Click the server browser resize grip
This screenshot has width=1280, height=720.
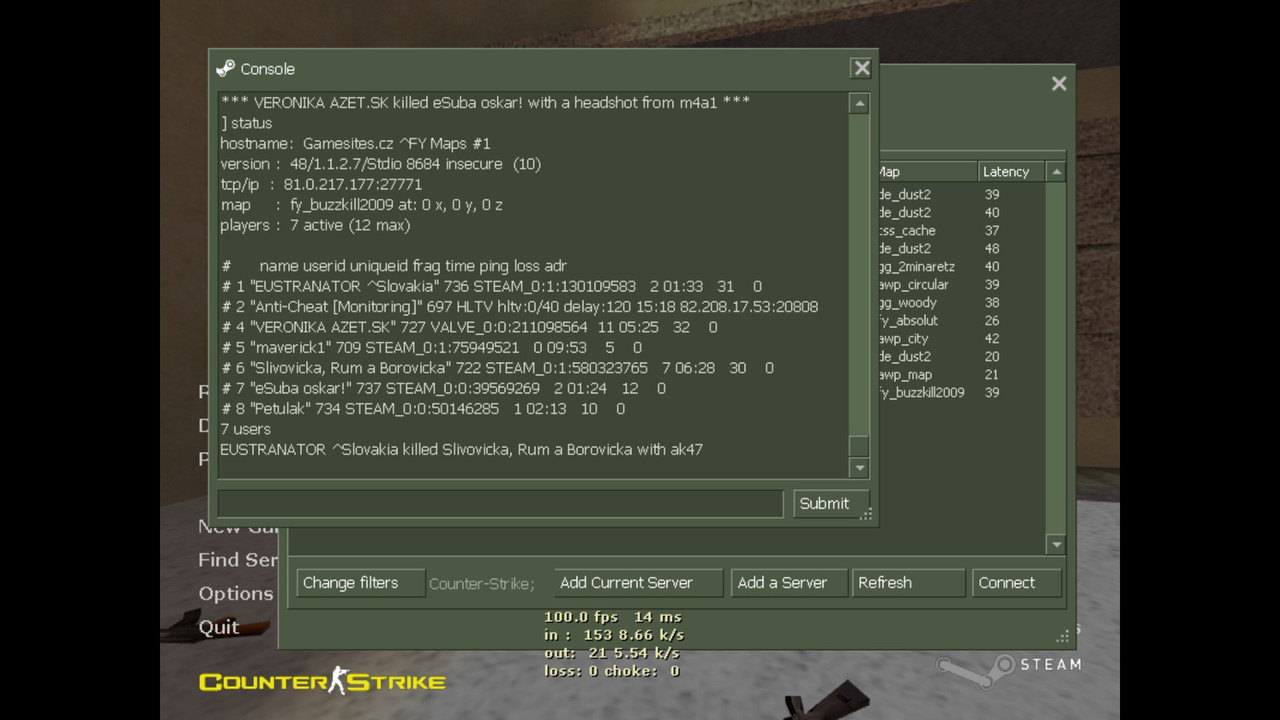click(1063, 636)
